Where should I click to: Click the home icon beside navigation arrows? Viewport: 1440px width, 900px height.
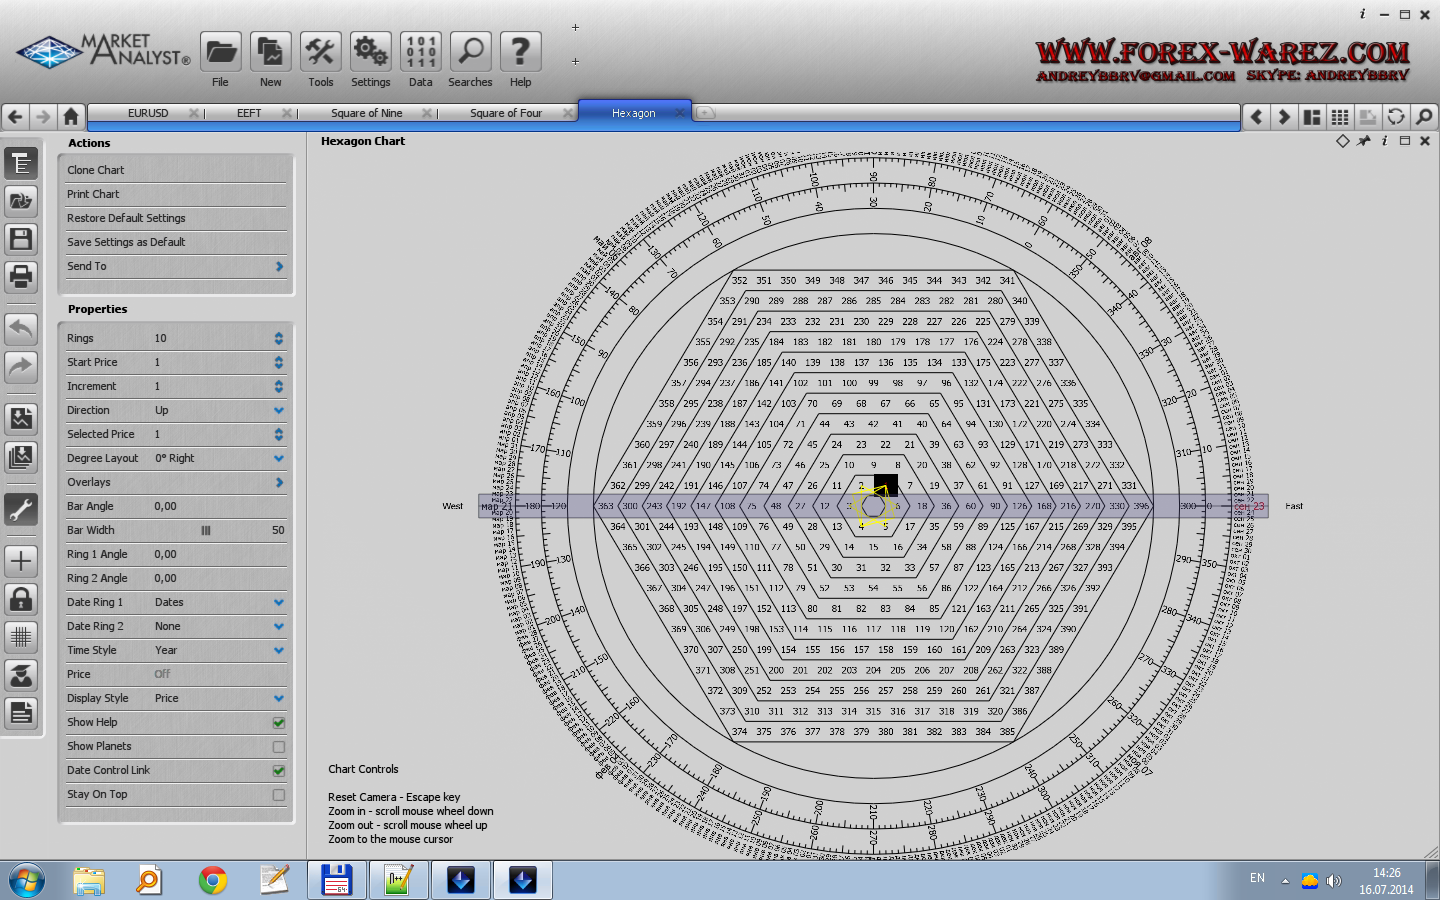(71, 116)
